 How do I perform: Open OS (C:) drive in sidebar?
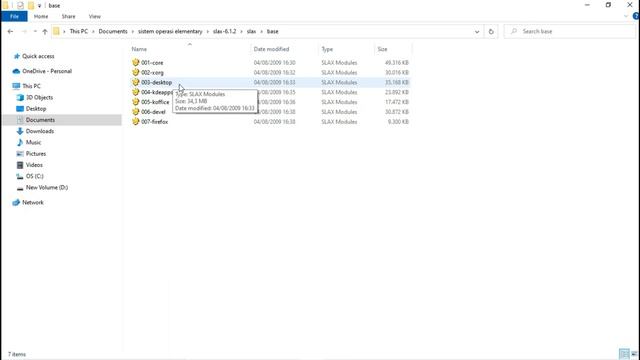pos(35,176)
